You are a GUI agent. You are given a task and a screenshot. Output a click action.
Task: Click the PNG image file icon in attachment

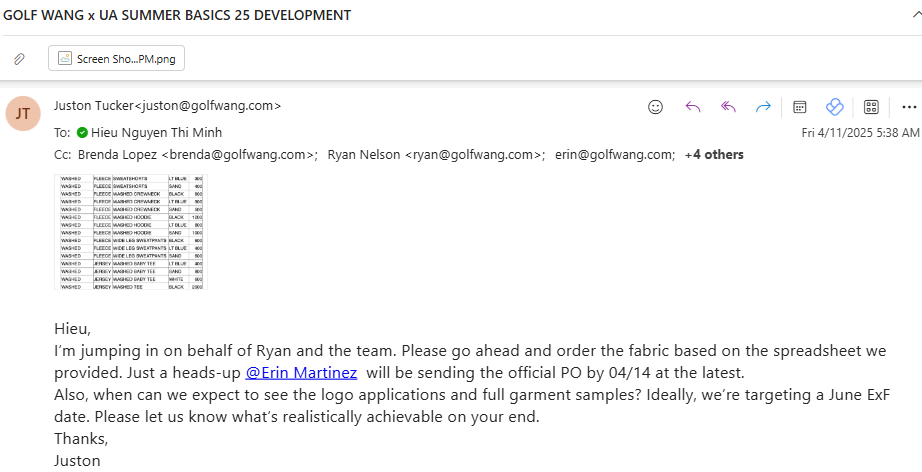(x=65, y=58)
